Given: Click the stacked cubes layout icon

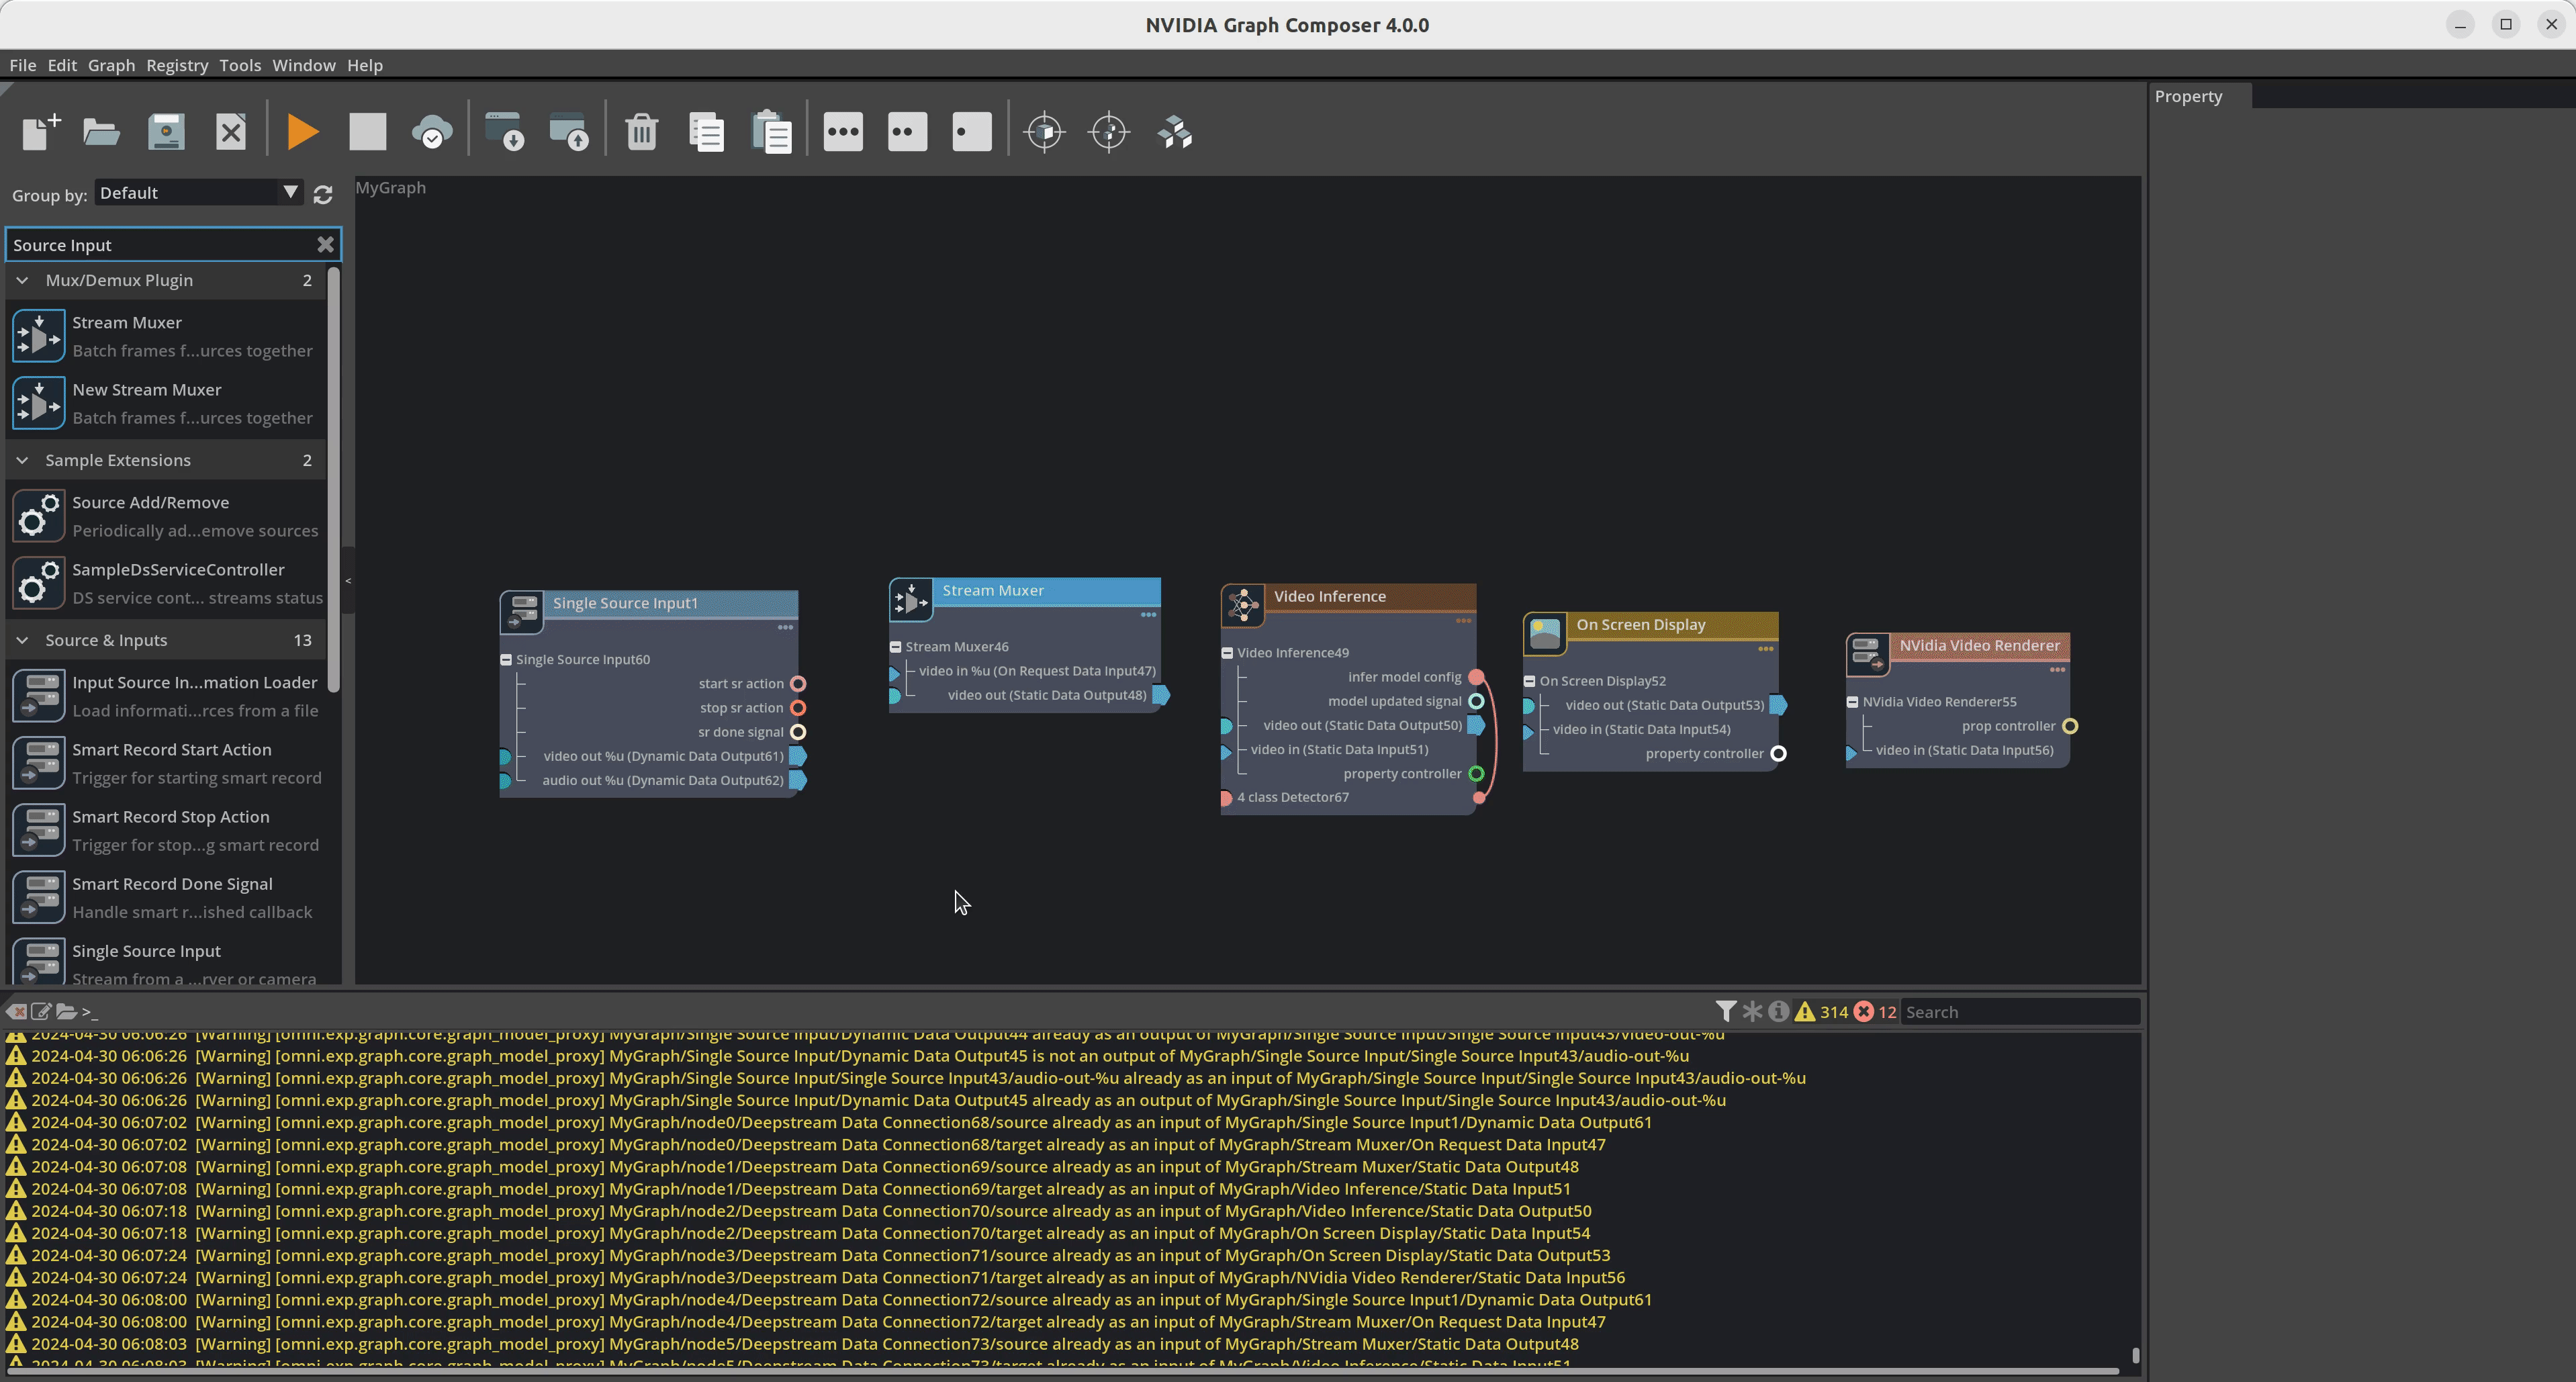Looking at the screenshot, I should (x=1175, y=131).
